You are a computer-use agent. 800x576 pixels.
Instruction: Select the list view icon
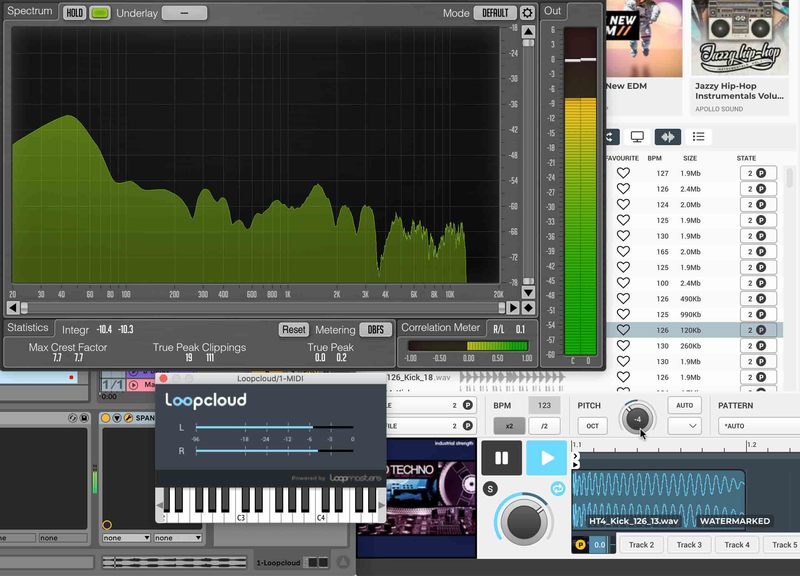699,137
